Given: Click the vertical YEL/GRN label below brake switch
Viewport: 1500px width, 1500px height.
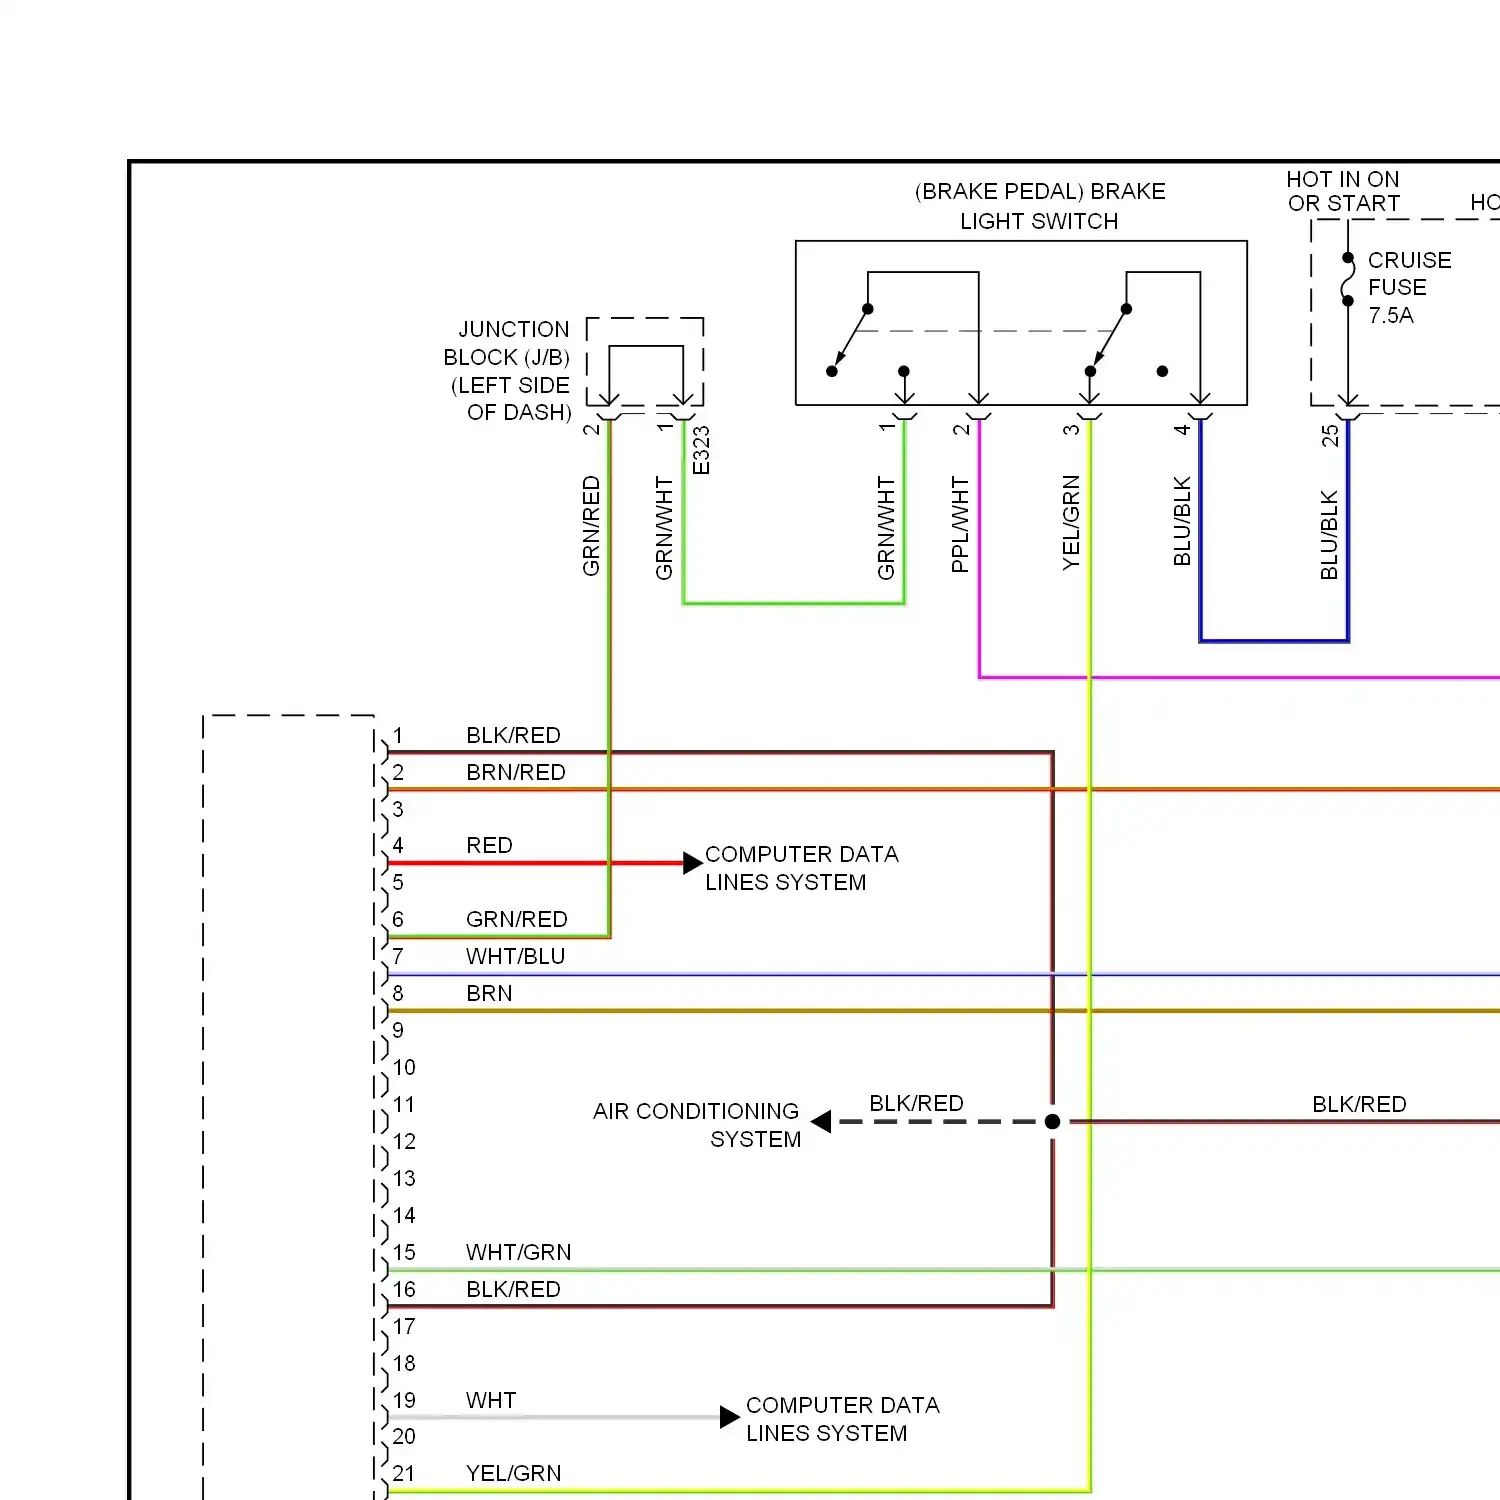Looking at the screenshot, I should tap(1071, 522).
